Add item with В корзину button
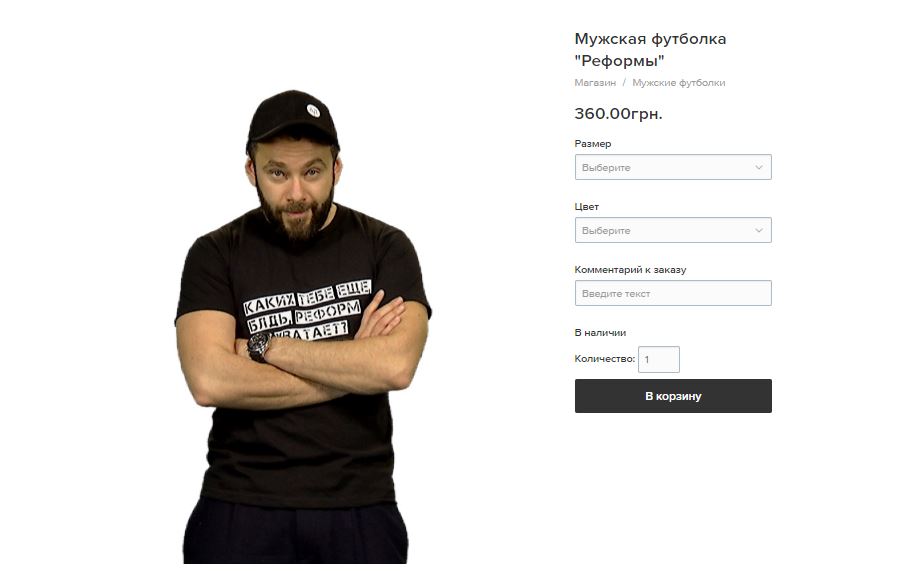 [673, 396]
